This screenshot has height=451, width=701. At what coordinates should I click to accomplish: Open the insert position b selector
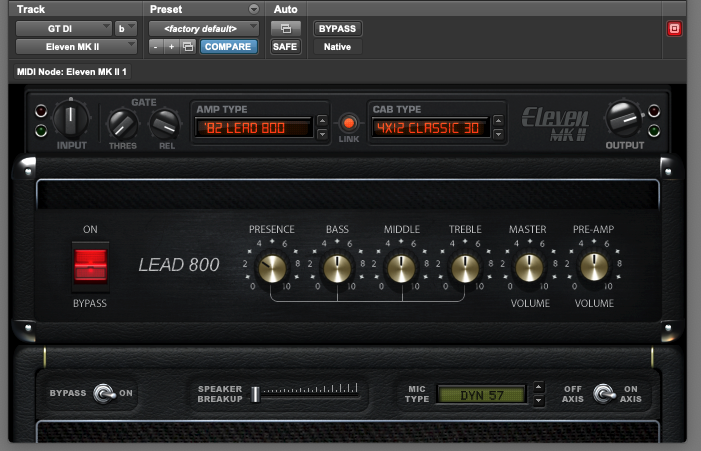point(126,29)
